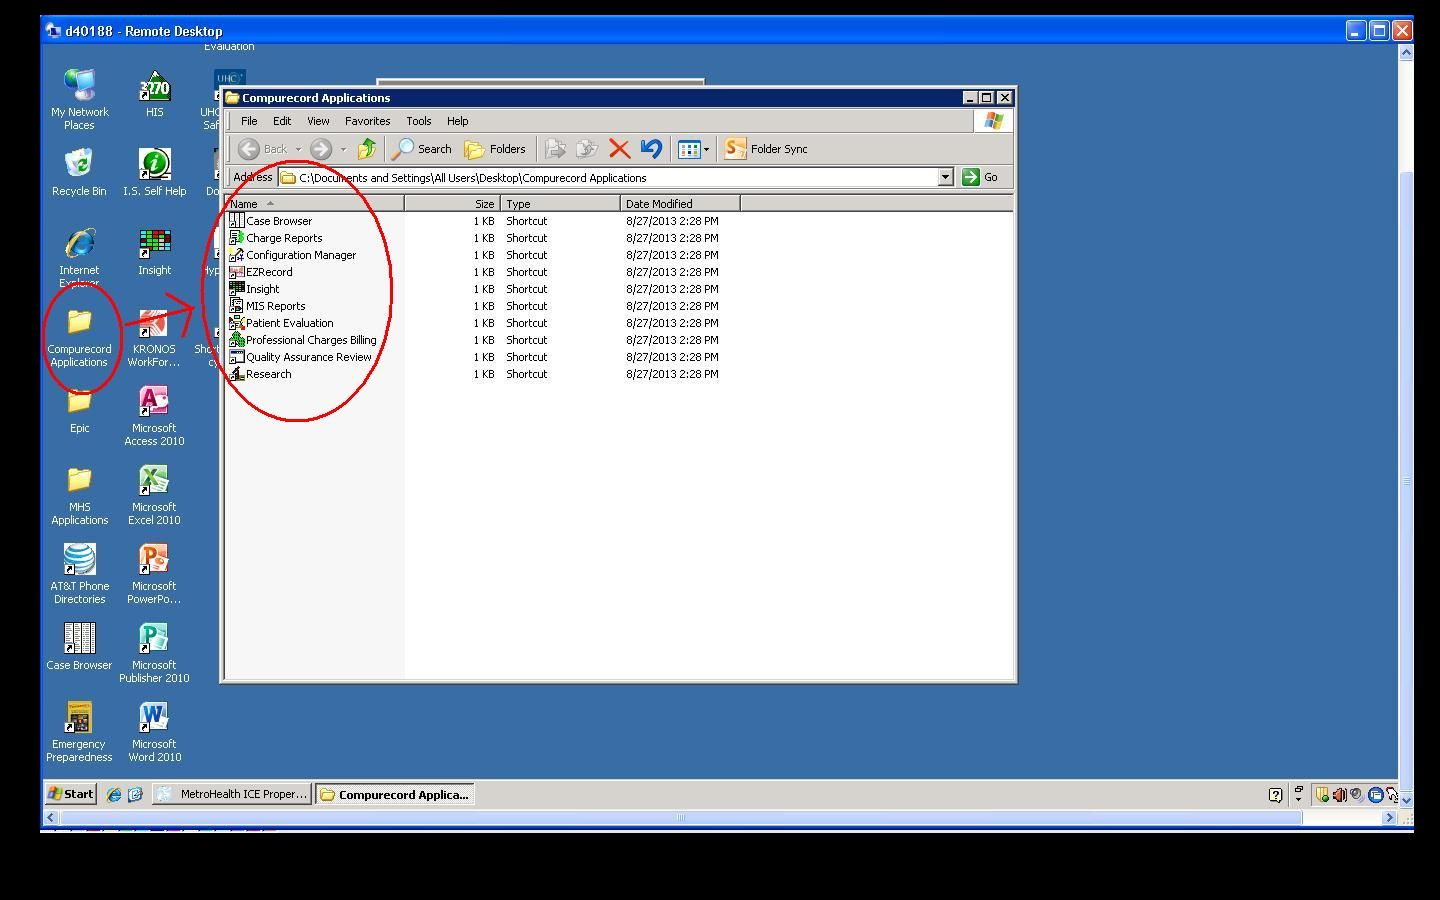Click the Go button
Image resolution: width=1440 pixels, height=900 pixels.
pos(980,177)
